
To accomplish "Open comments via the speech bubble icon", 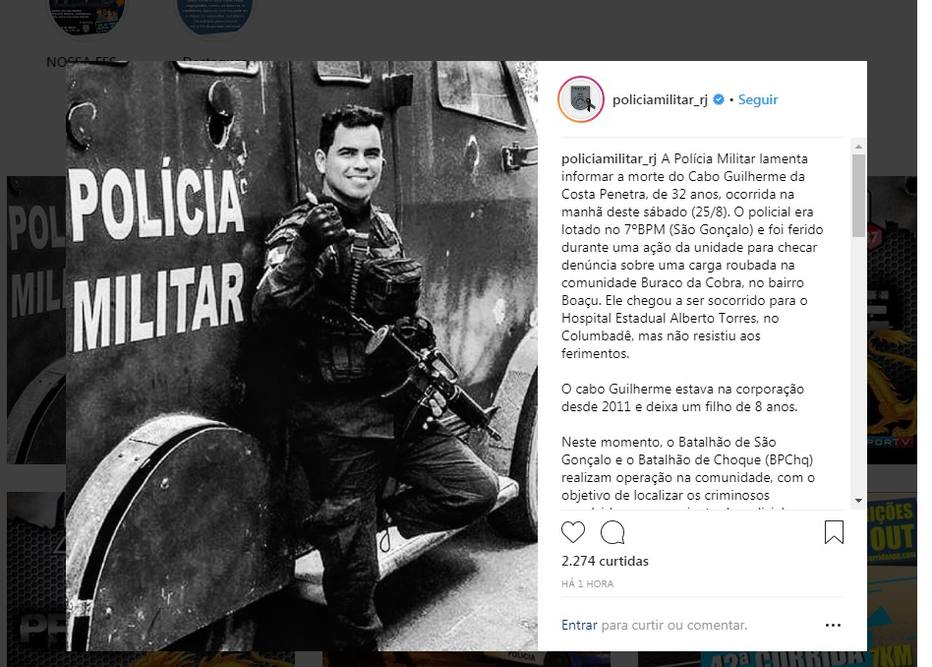I will 613,533.
